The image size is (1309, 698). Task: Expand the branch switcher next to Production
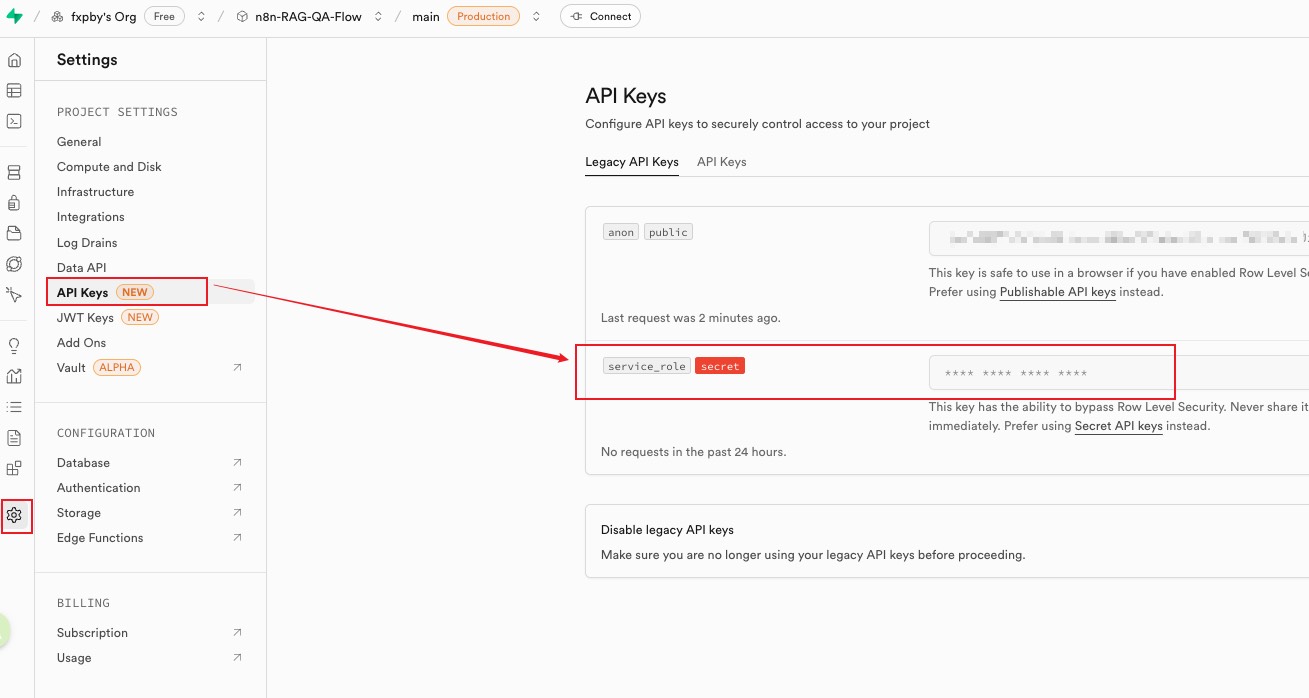tap(536, 17)
